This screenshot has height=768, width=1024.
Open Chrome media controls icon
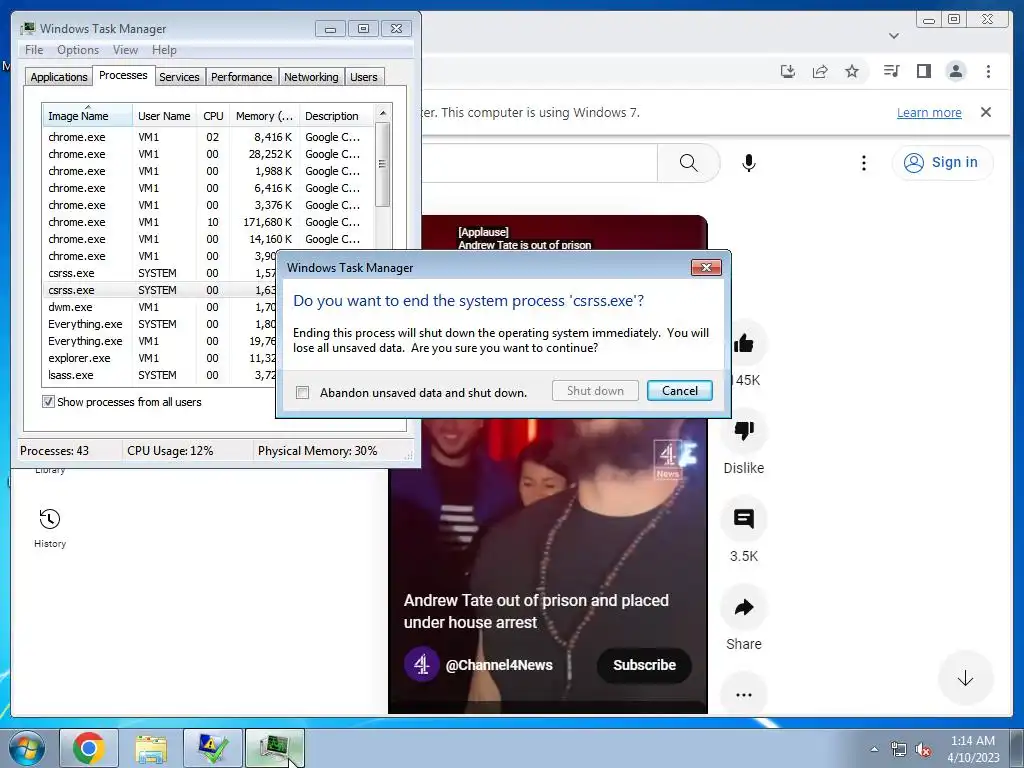[891, 71]
